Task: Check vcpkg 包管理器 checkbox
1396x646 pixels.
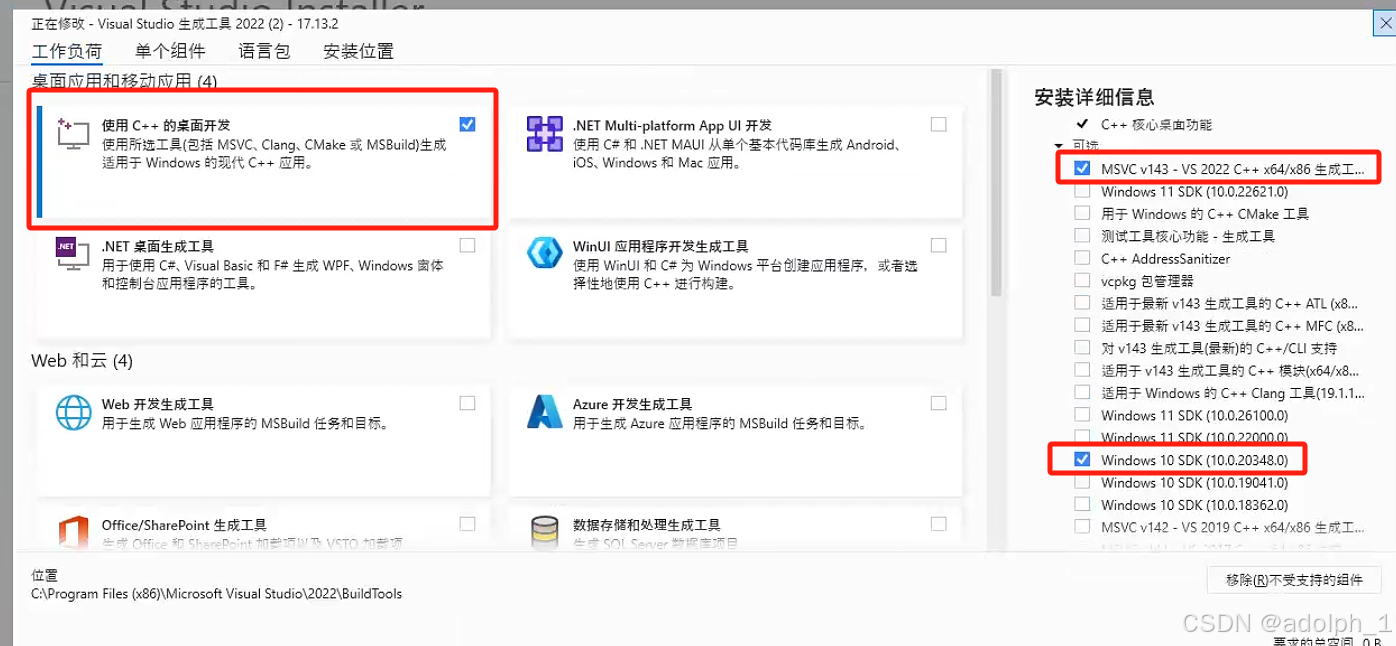Action: 1082,281
